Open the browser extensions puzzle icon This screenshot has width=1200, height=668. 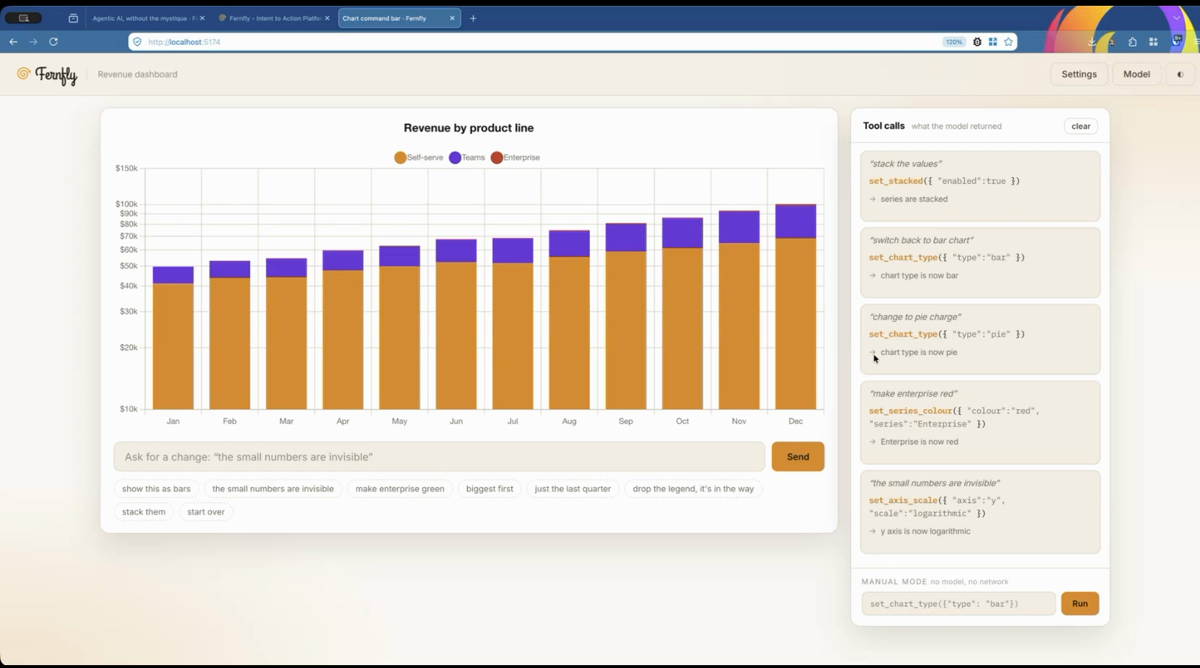pos(1132,42)
